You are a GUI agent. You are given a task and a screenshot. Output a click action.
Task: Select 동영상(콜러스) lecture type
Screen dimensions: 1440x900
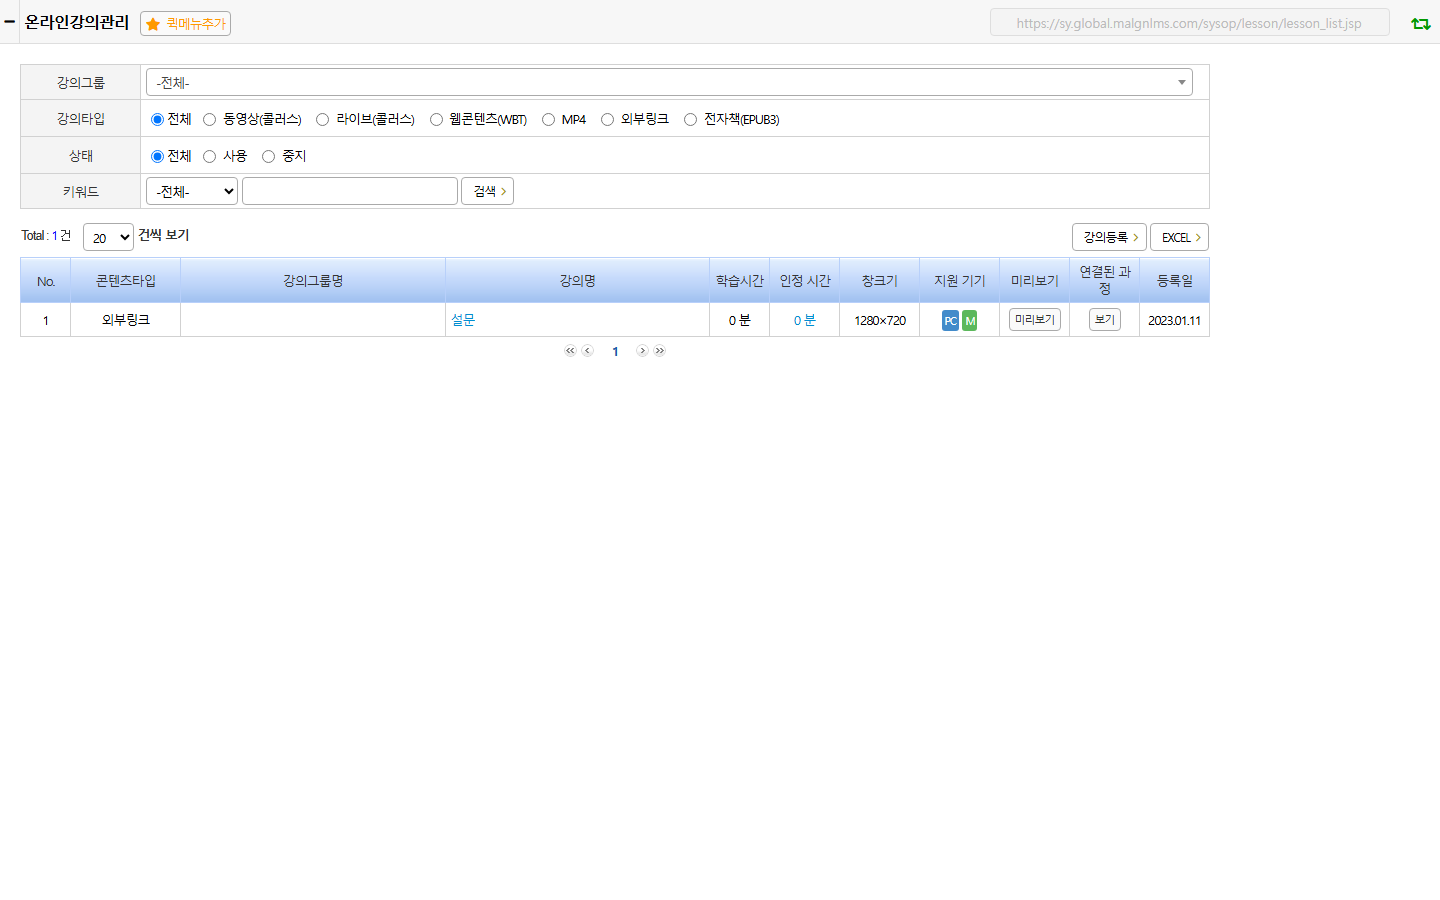tap(209, 119)
